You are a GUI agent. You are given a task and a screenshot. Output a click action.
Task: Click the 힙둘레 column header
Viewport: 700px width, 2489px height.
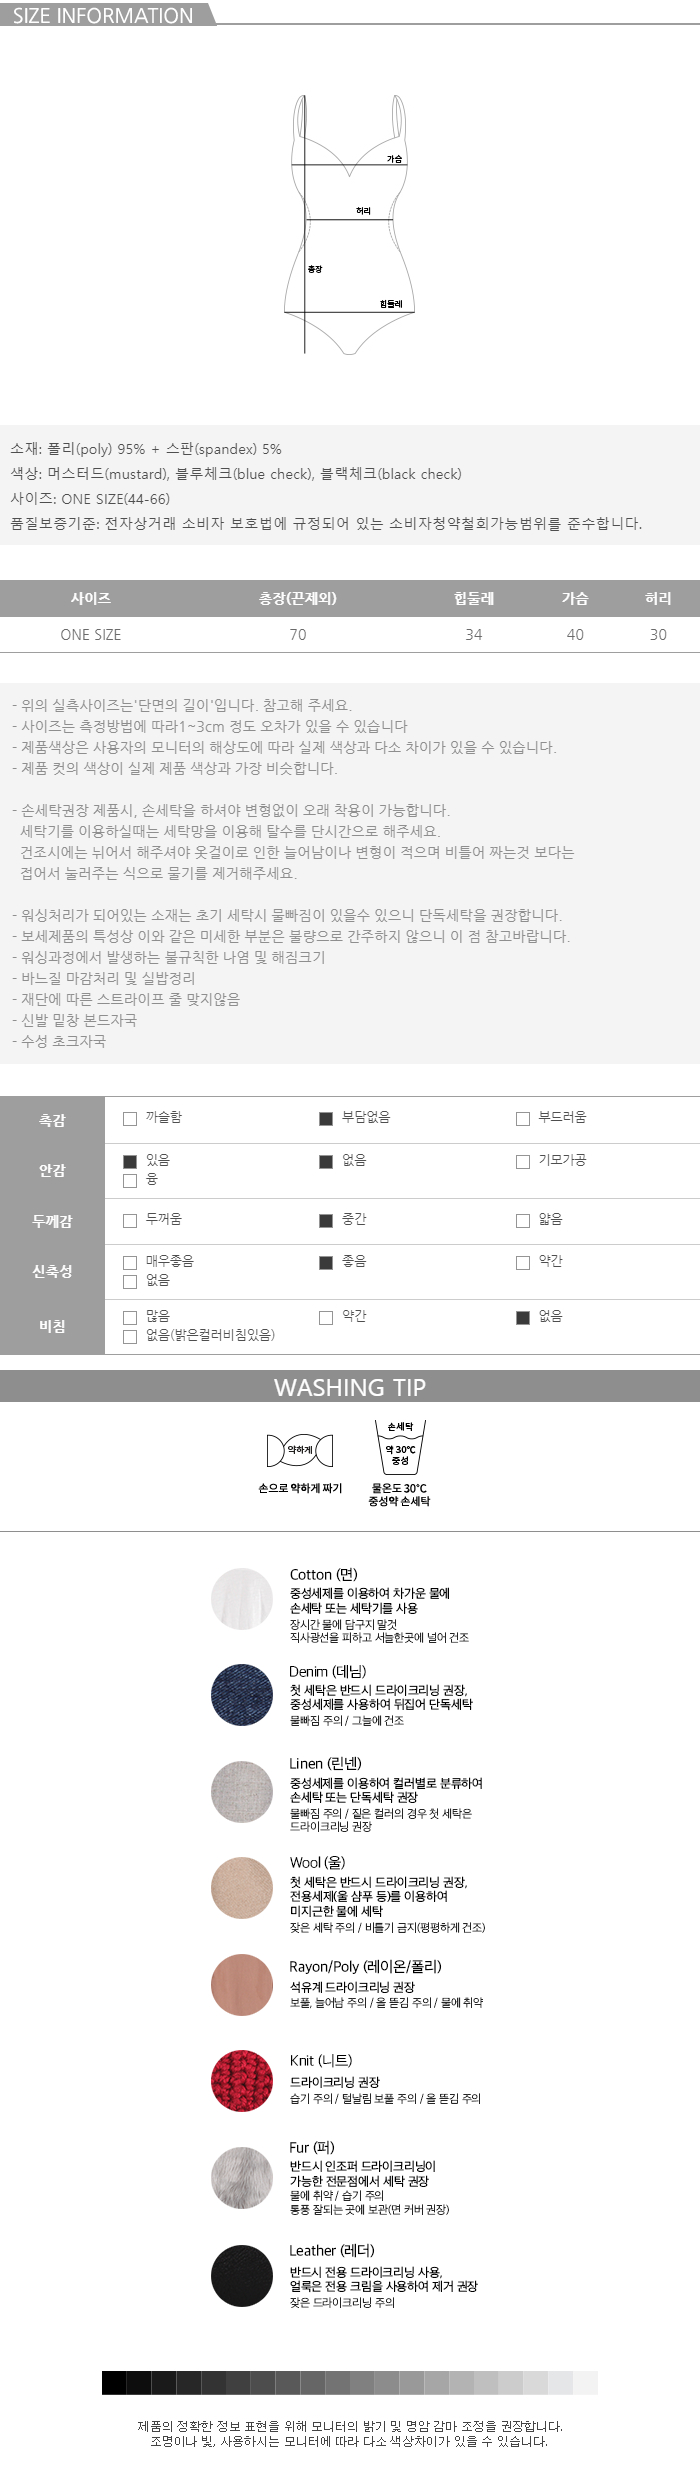pyautogui.click(x=474, y=598)
